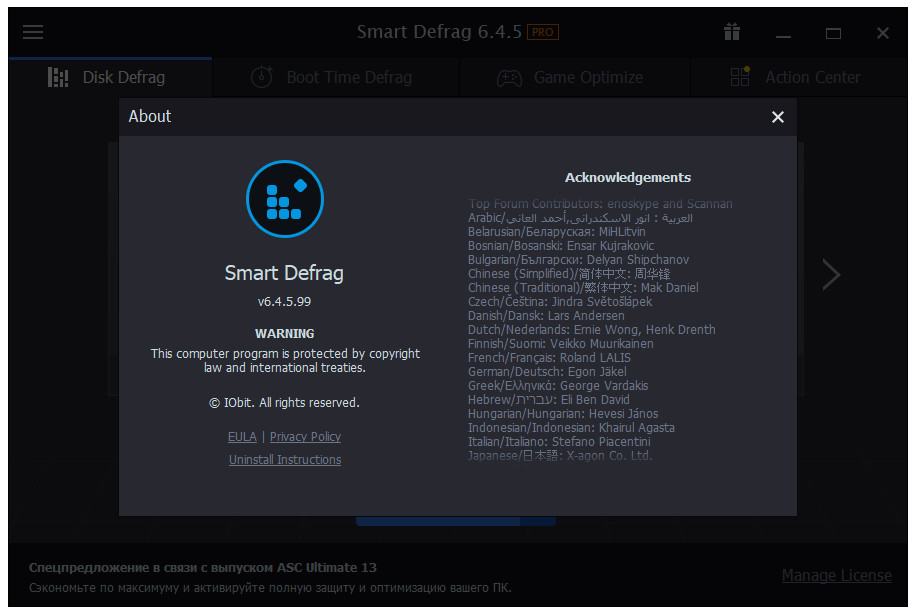Viewport: 912px width, 612px height.
Task: Expand the next panel with right chevron
Action: 831,275
